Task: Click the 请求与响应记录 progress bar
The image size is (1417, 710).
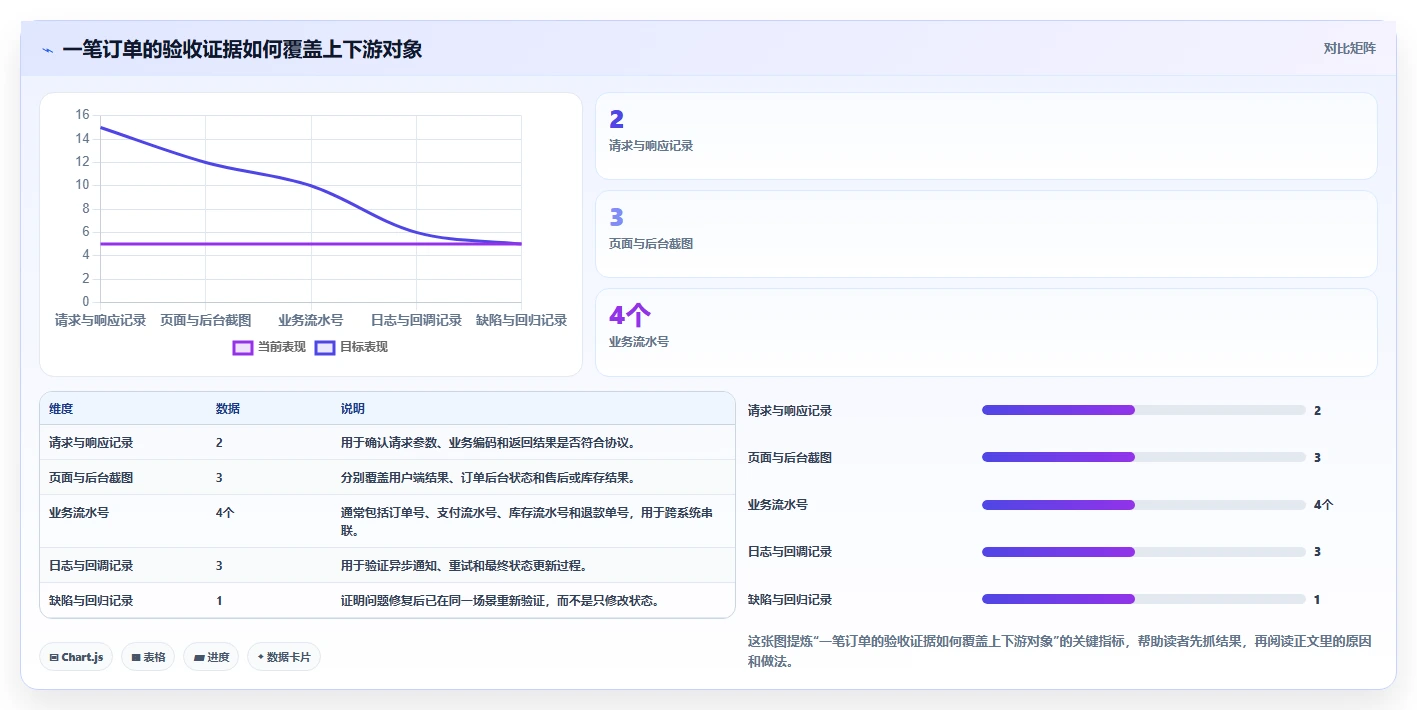Action: tap(1144, 410)
